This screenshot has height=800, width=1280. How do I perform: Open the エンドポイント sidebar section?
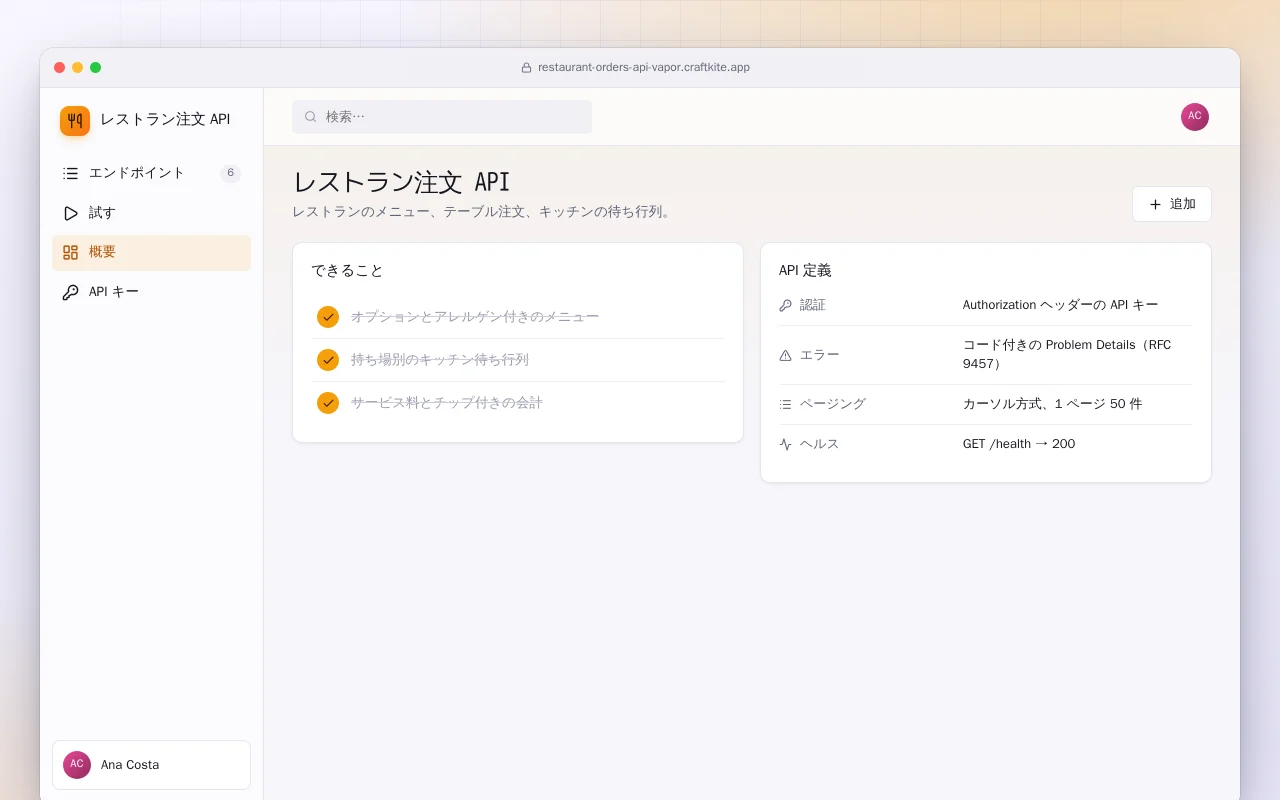click(151, 173)
